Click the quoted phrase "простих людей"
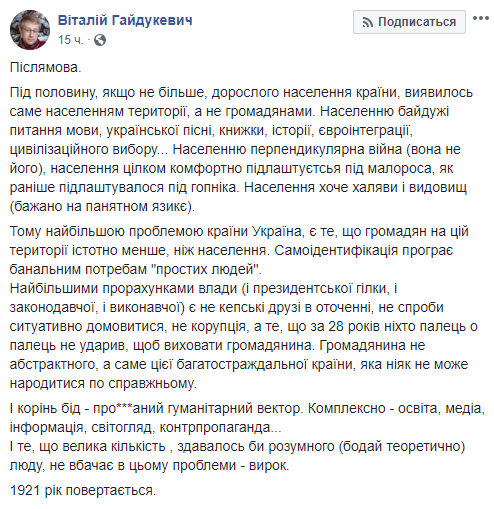This screenshot has width=494, height=509. [x=205, y=269]
